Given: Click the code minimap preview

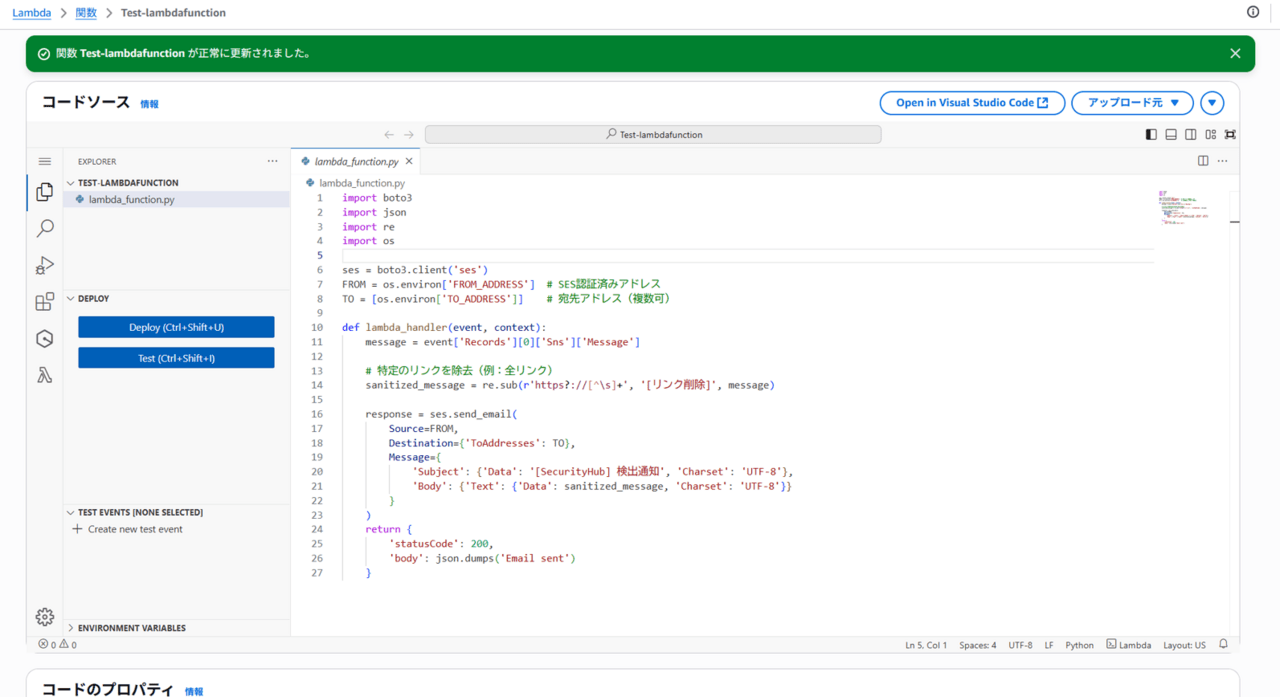Looking at the screenshot, I should click(1183, 207).
